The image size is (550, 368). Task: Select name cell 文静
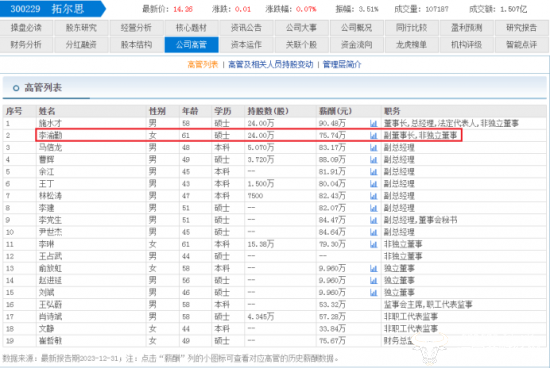pos(46,329)
